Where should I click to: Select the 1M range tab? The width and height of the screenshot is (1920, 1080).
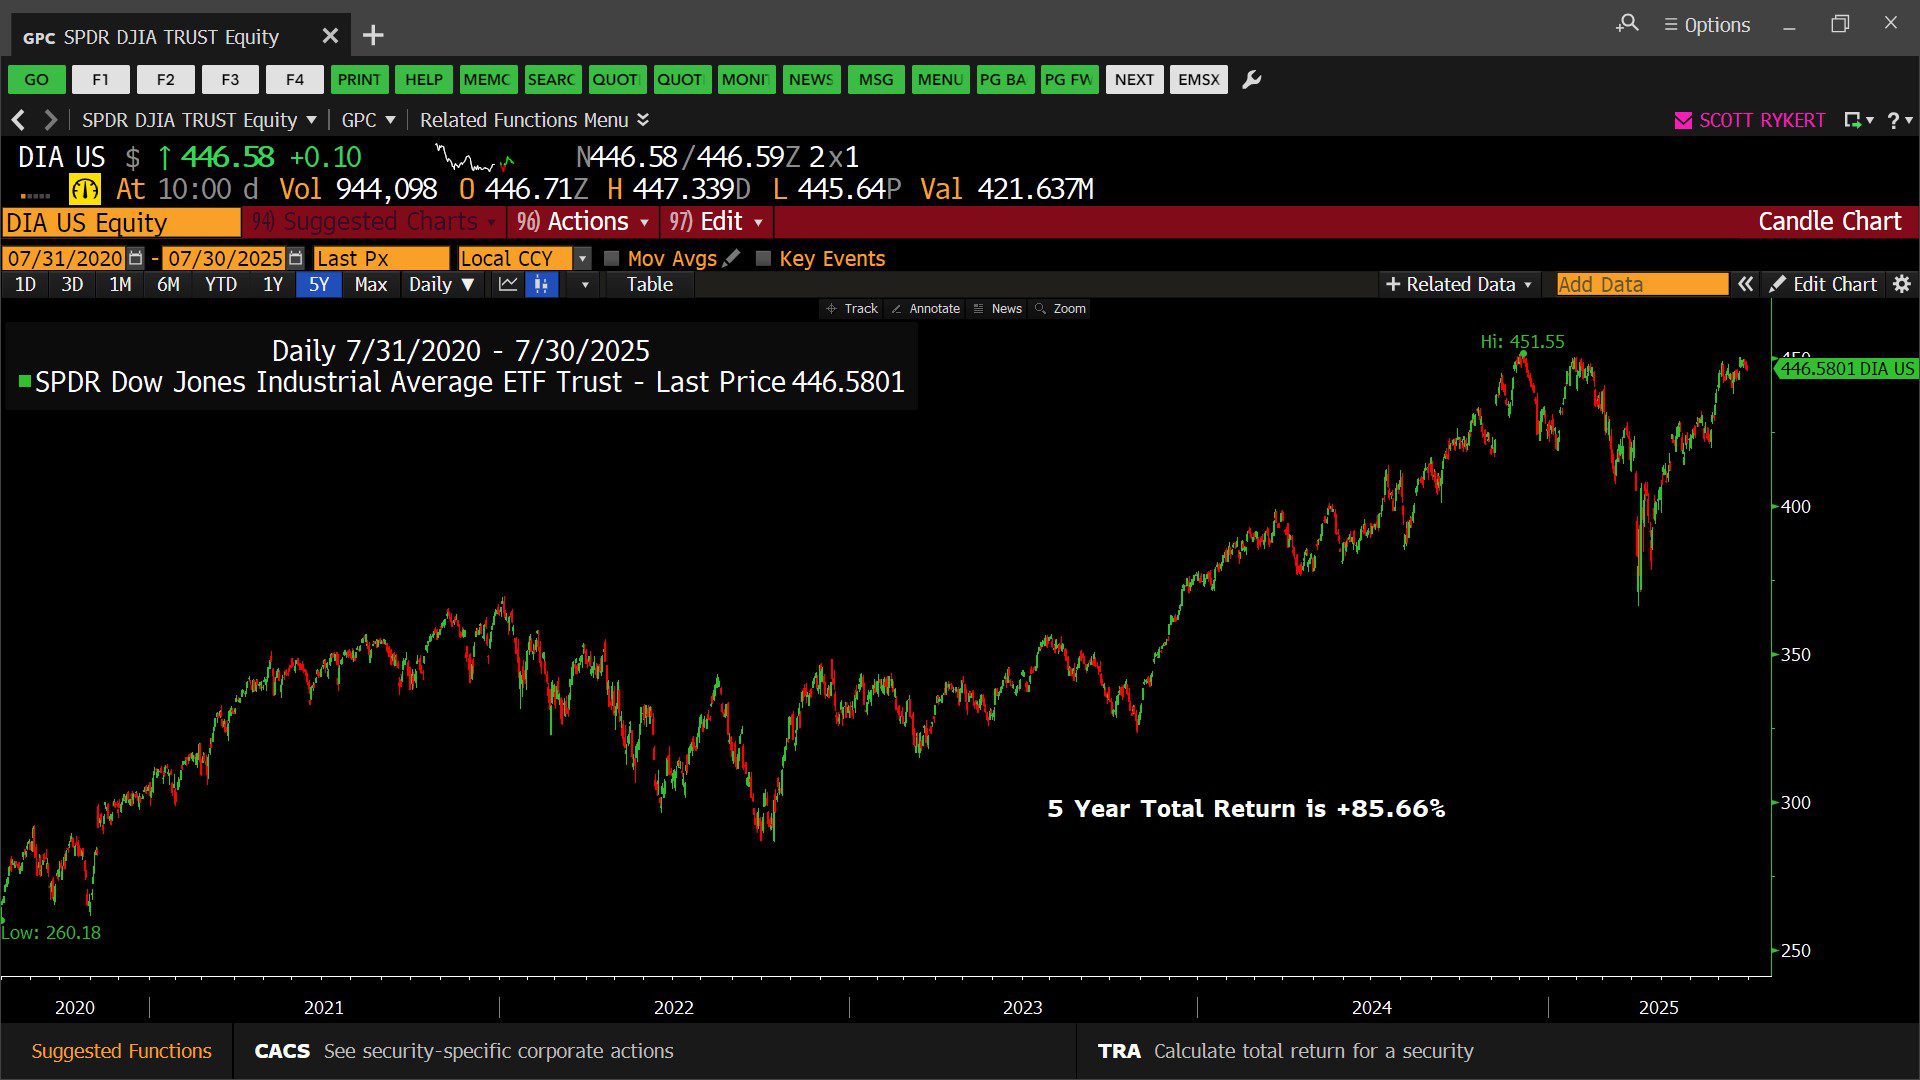(120, 285)
